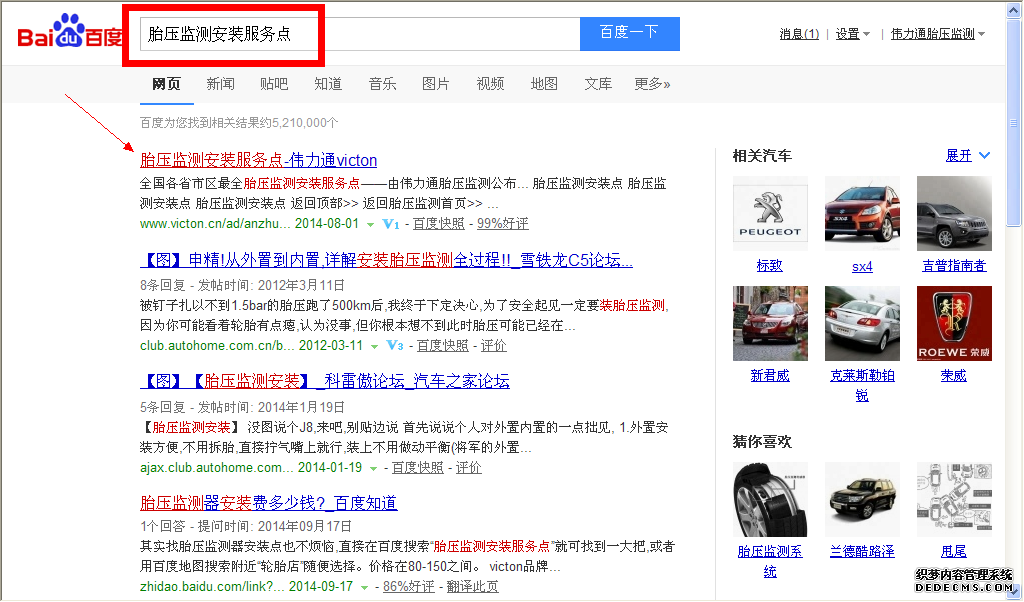Expand the arrow next to 2014-08-01
Screen dimensions: 1024x602
click(372, 224)
